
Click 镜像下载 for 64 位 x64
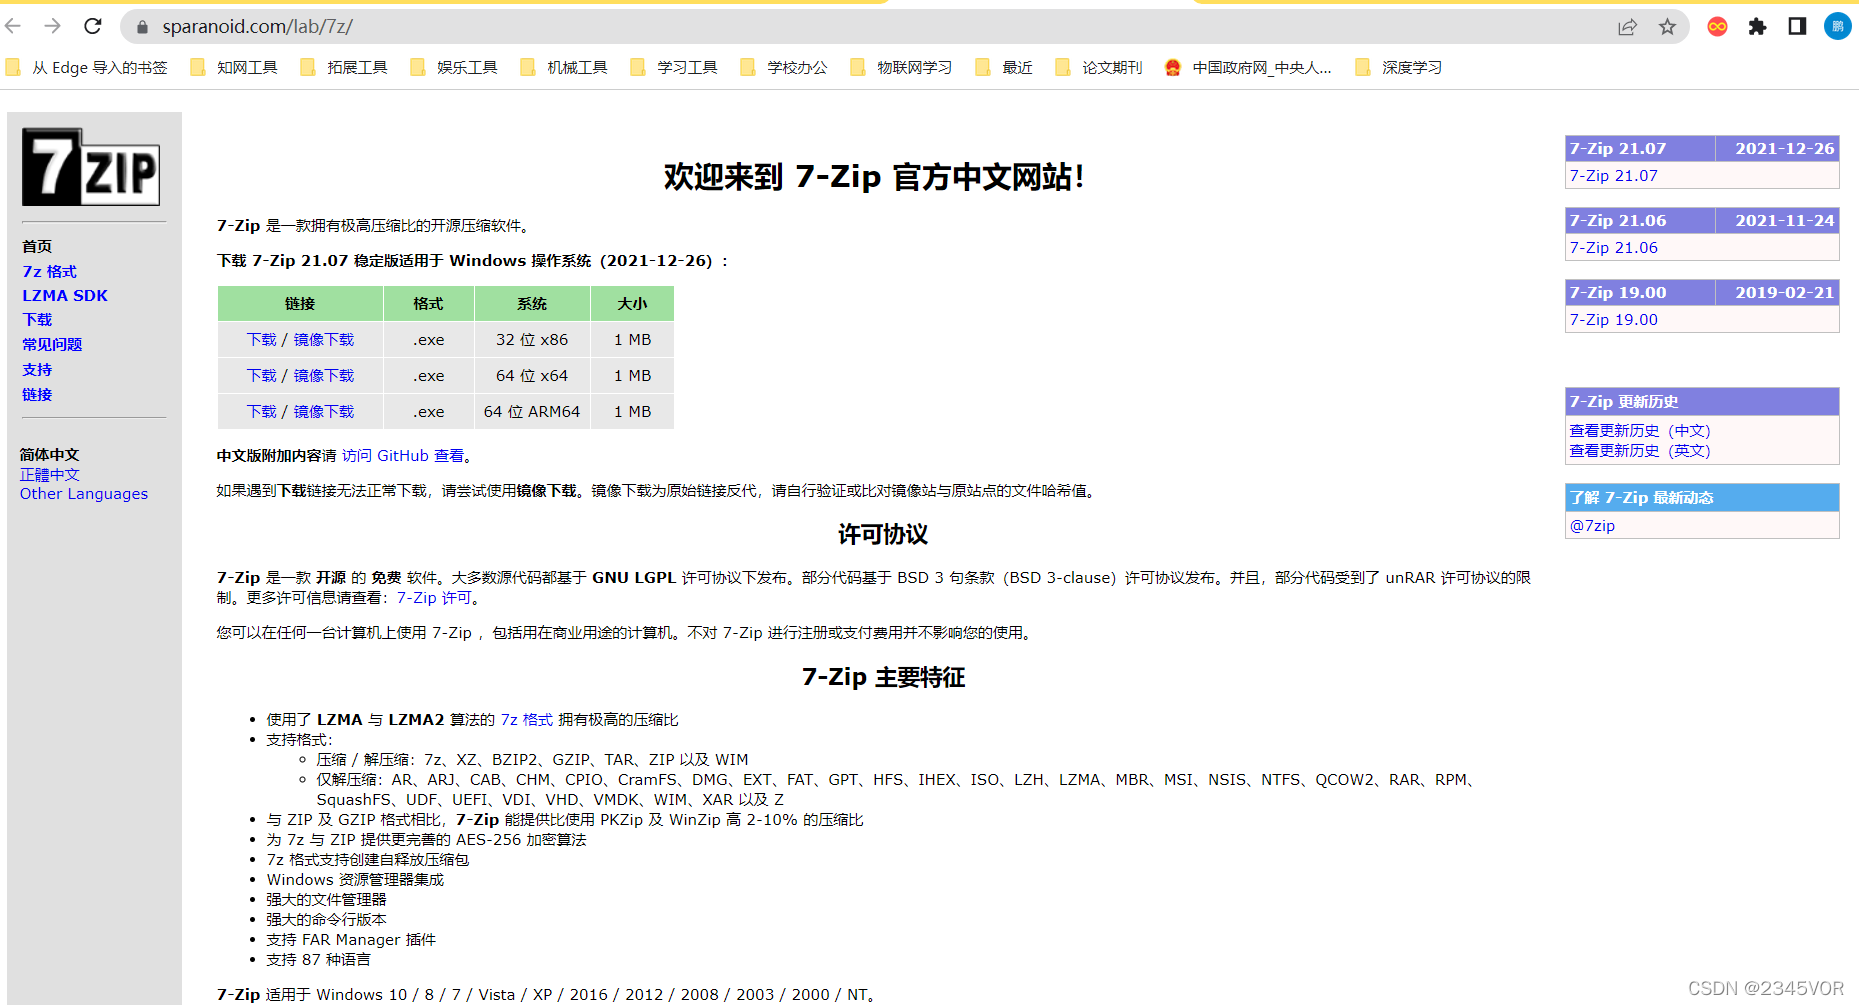pos(324,376)
